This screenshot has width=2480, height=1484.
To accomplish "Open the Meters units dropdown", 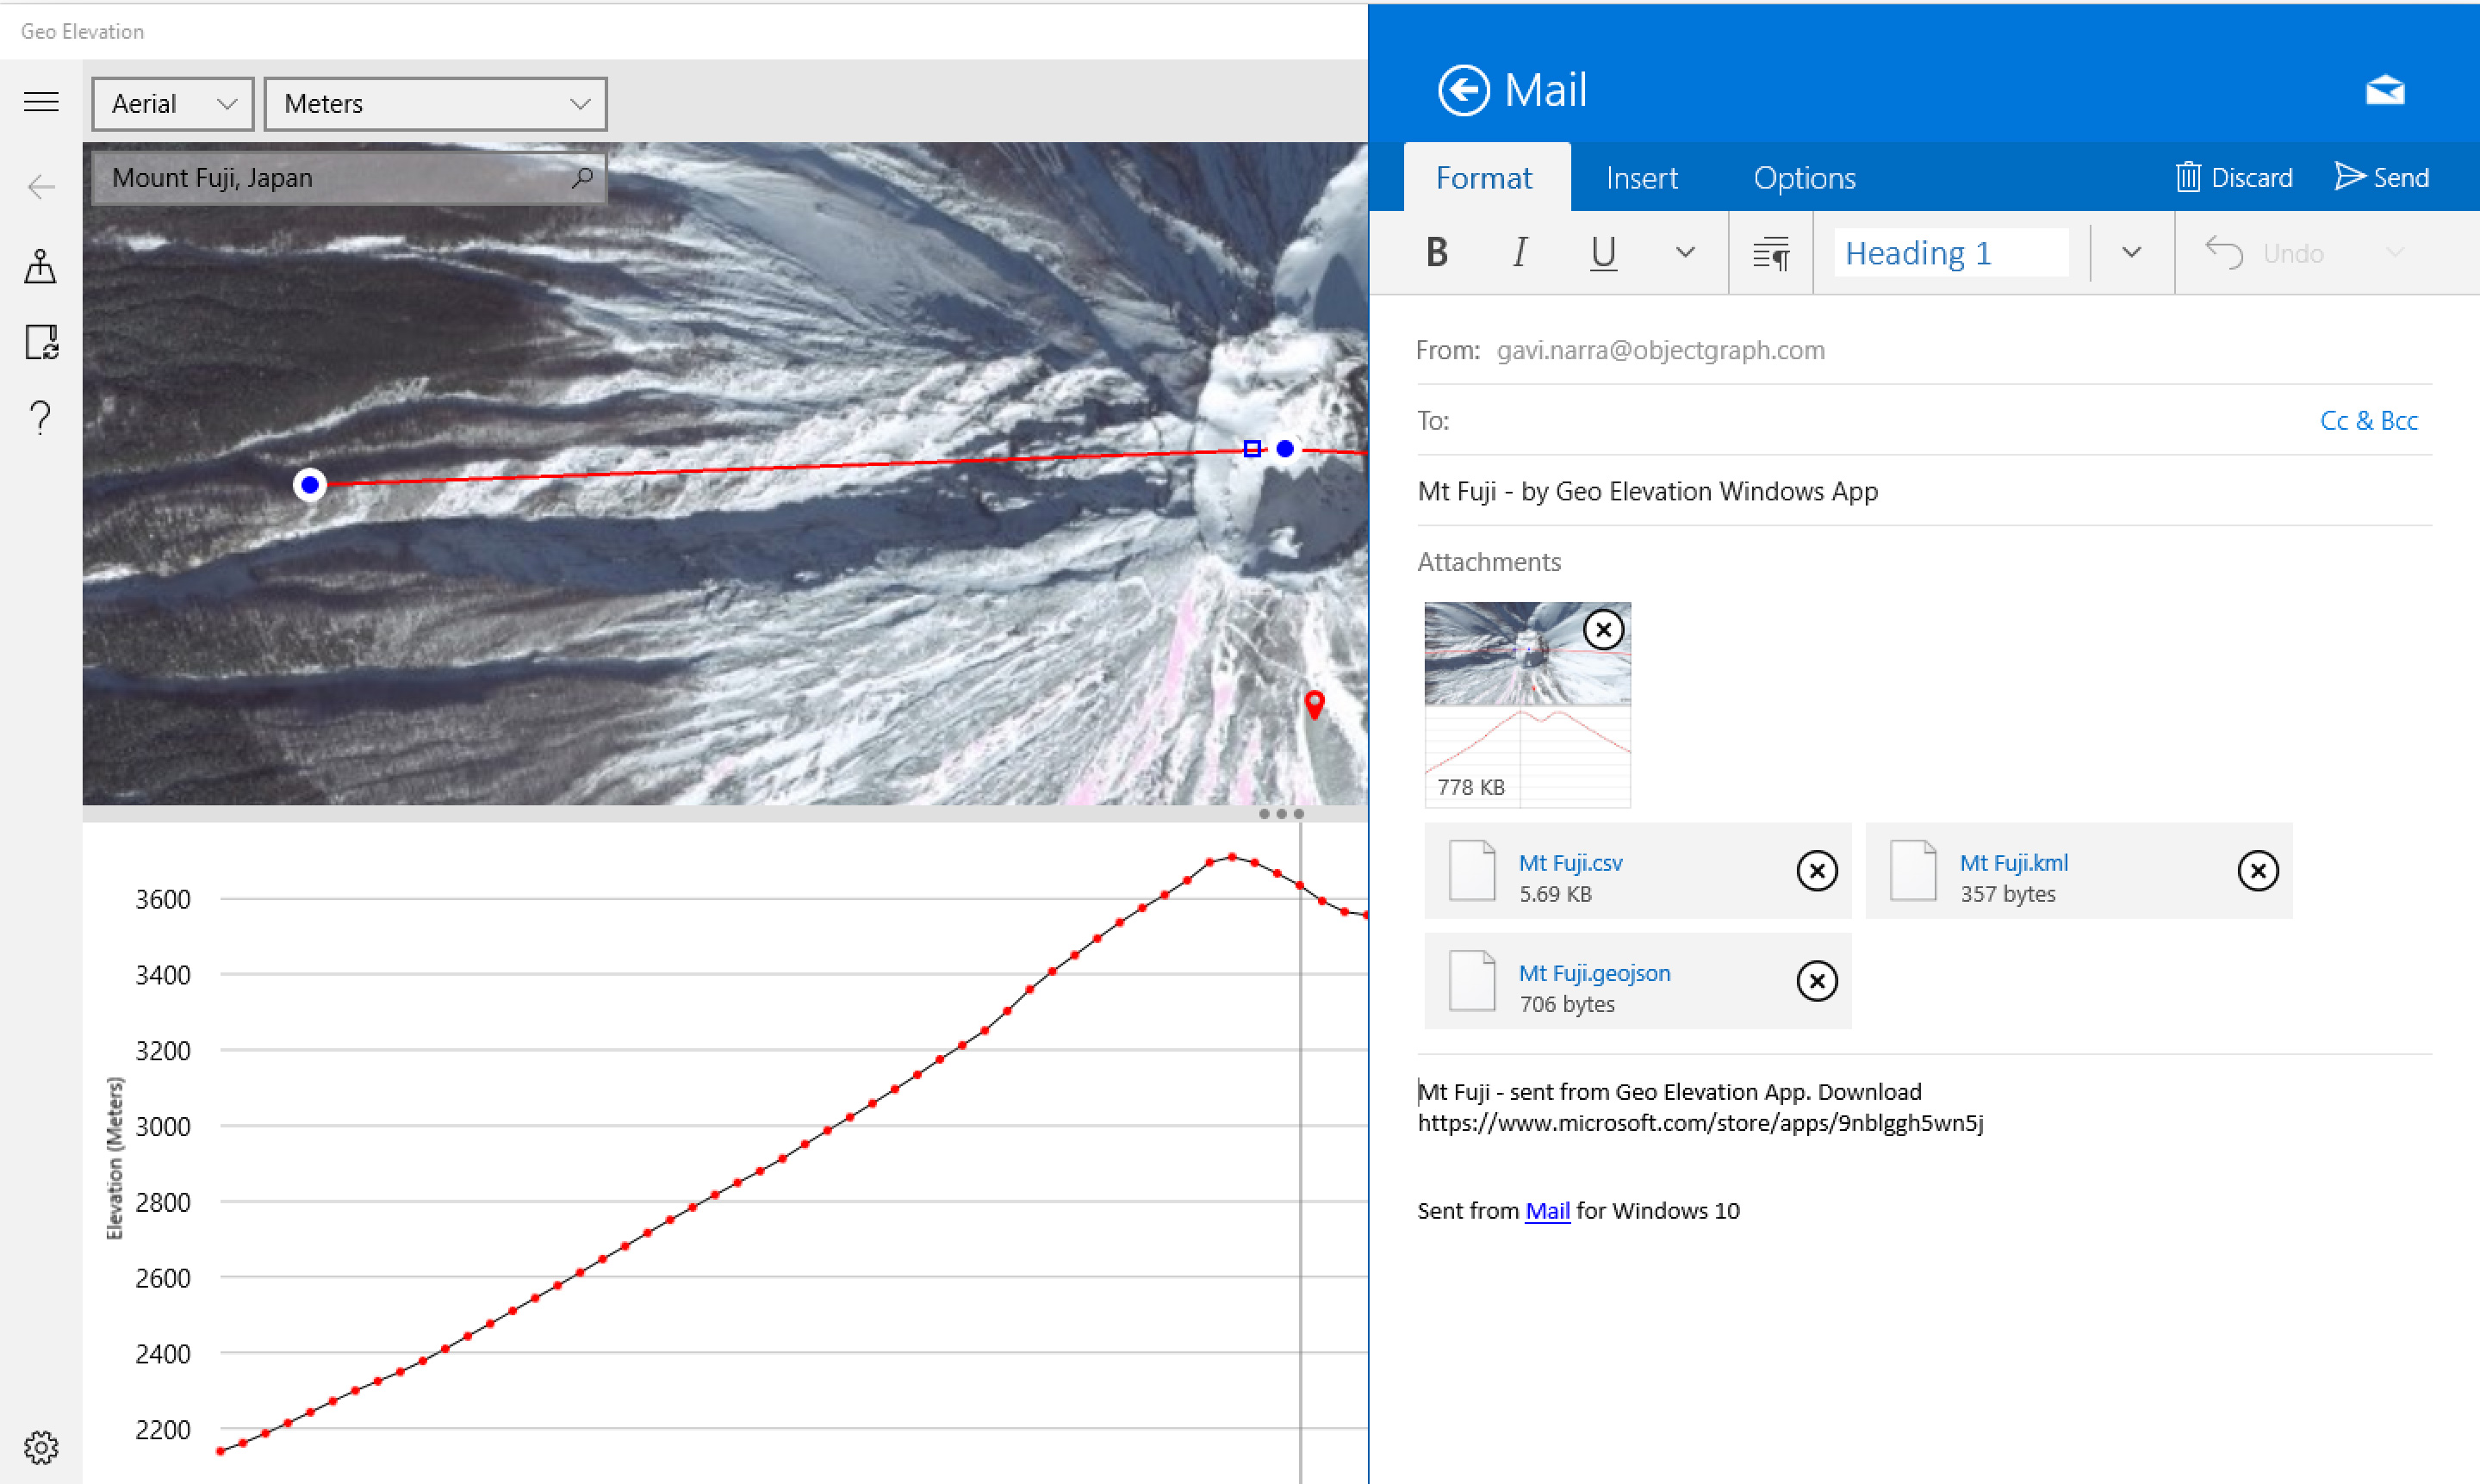I will [435, 104].
